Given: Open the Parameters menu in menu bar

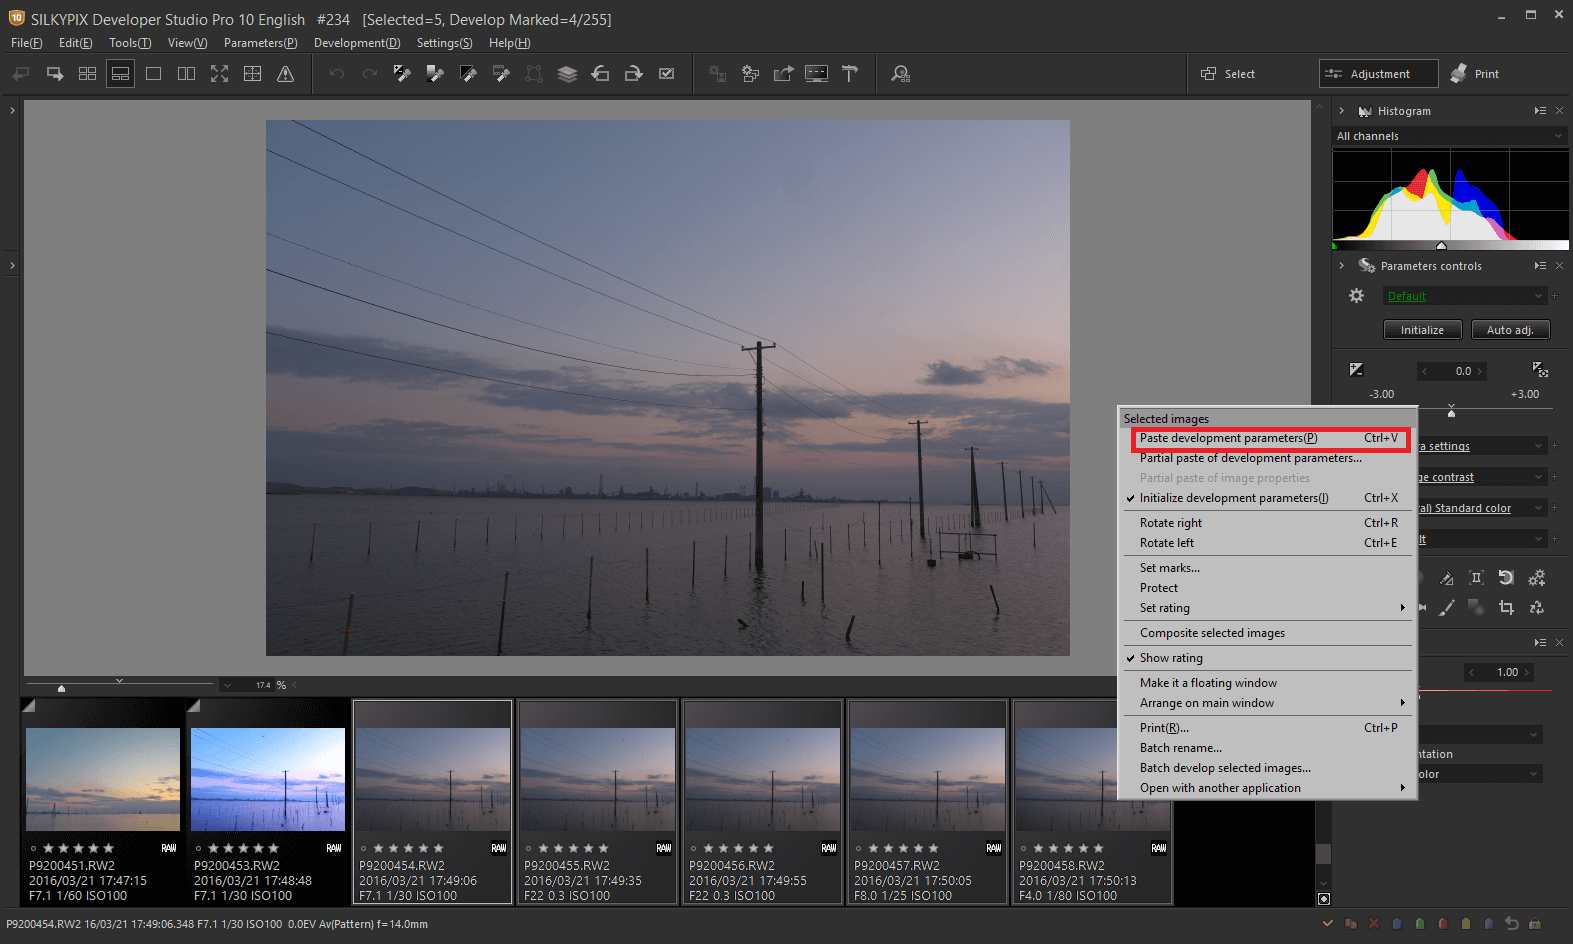Looking at the screenshot, I should [260, 43].
